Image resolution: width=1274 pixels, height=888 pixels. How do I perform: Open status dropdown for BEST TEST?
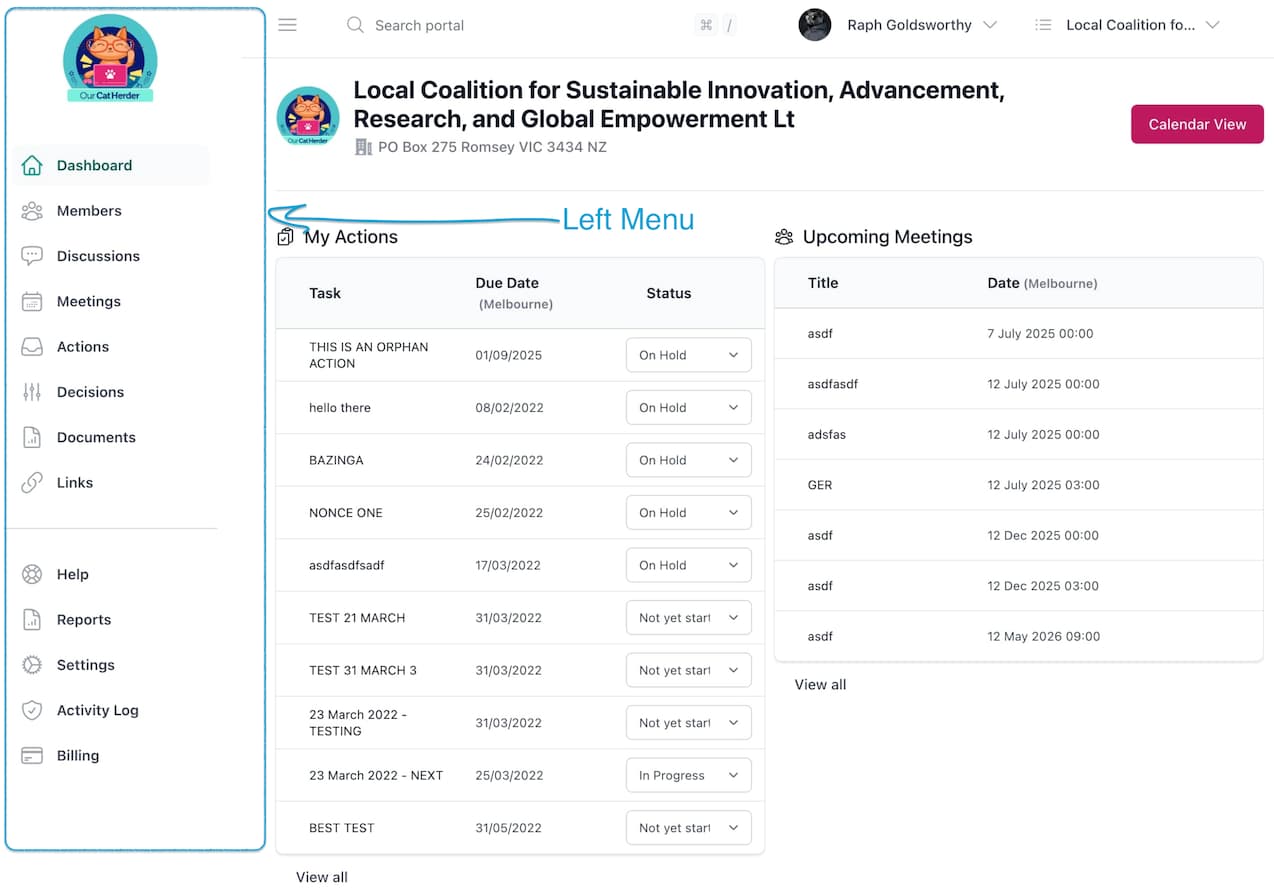pyautogui.click(x=688, y=828)
